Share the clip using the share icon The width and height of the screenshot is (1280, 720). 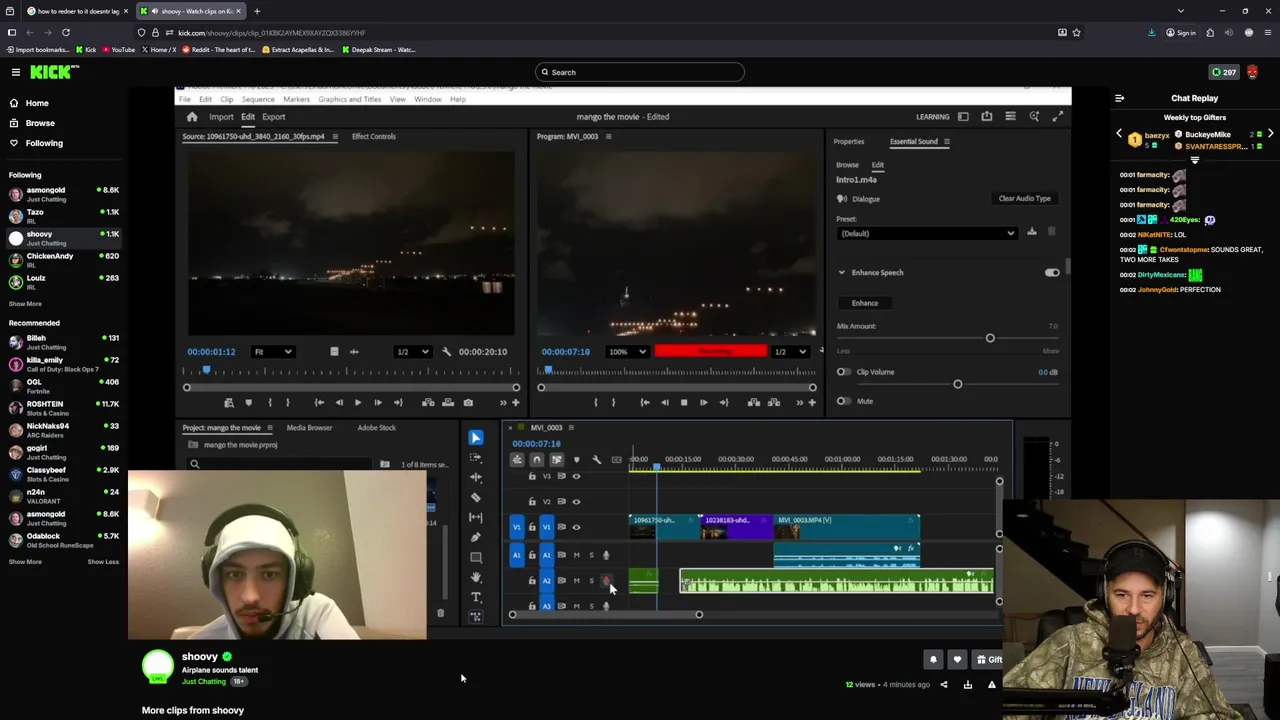point(944,685)
